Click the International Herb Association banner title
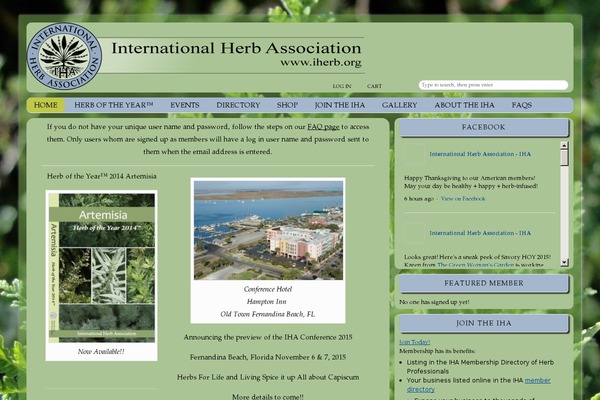This screenshot has height=400, width=600. pyautogui.click(x=236, y=48)
